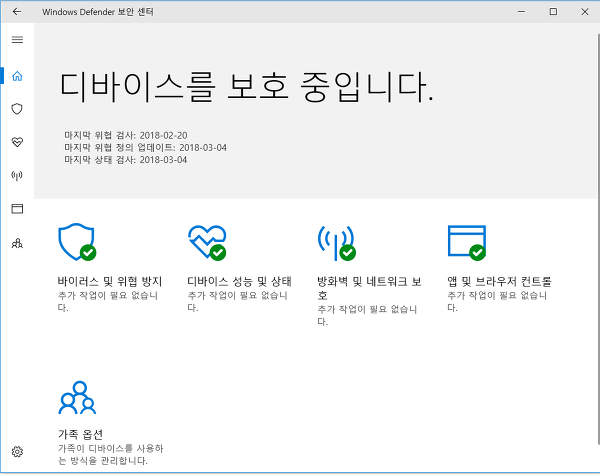The height and width of the screenshot is (474, 600).
Task: Click the large shield tile icon
Action: pyautogui.click(x=77, y=242)
